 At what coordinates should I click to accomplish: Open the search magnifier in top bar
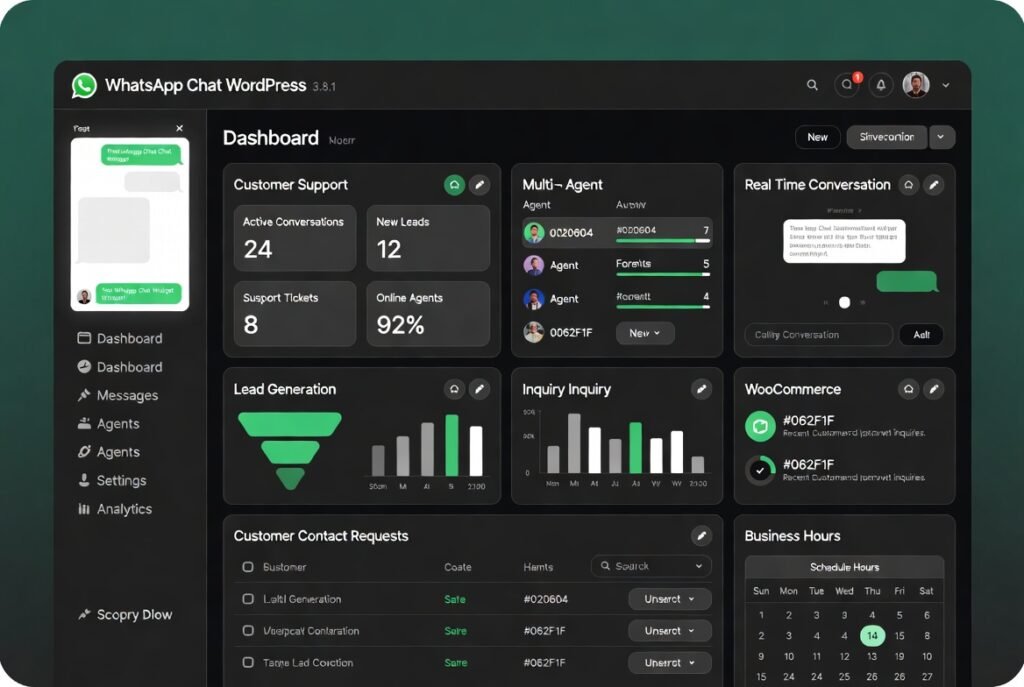tap(812, 85)
